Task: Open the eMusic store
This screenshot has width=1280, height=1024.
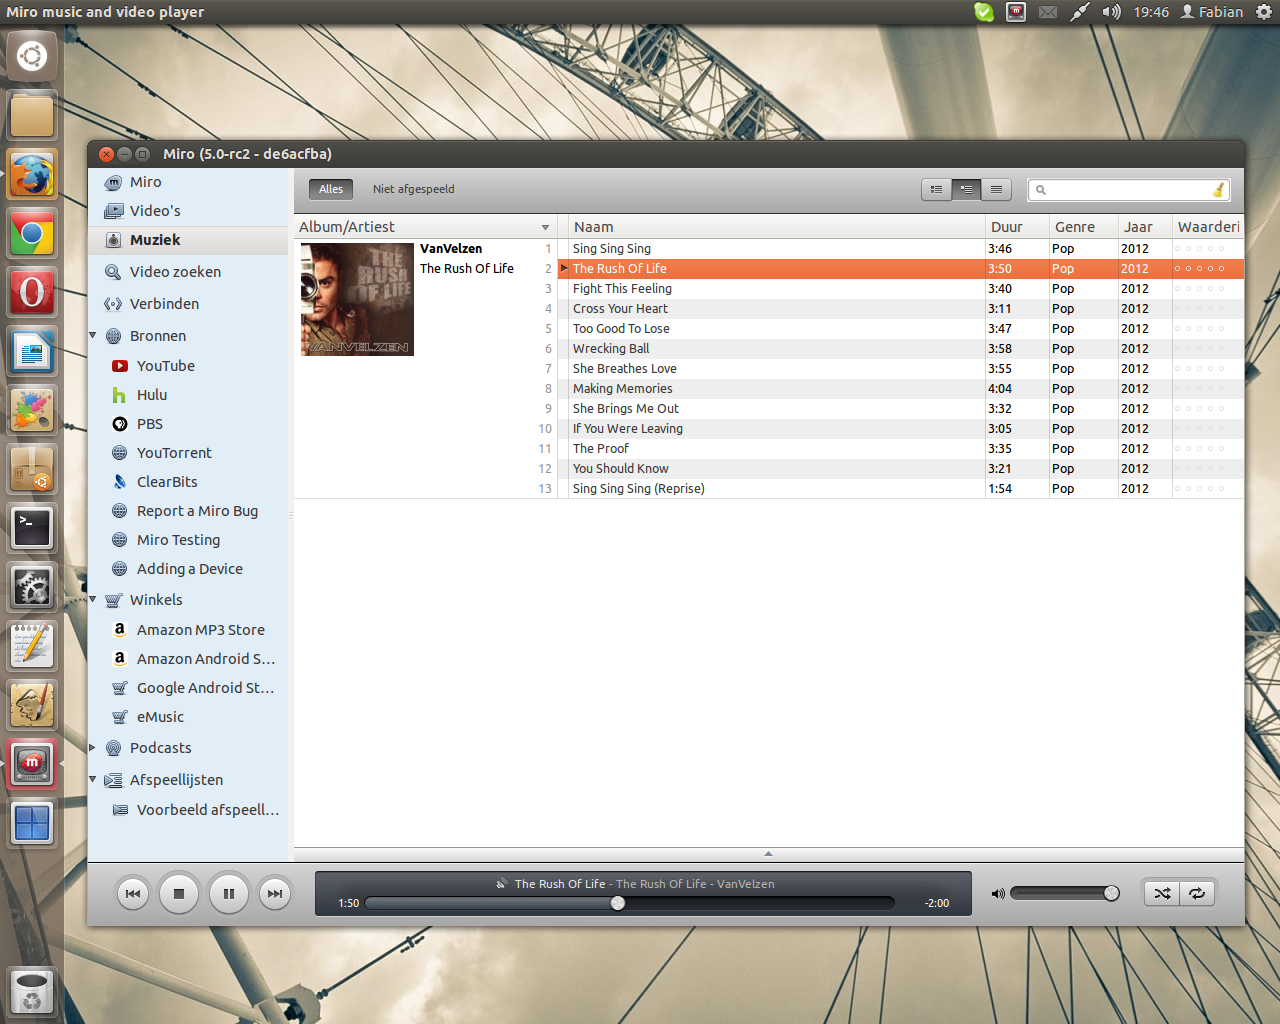Action: [x=188, y=717]
